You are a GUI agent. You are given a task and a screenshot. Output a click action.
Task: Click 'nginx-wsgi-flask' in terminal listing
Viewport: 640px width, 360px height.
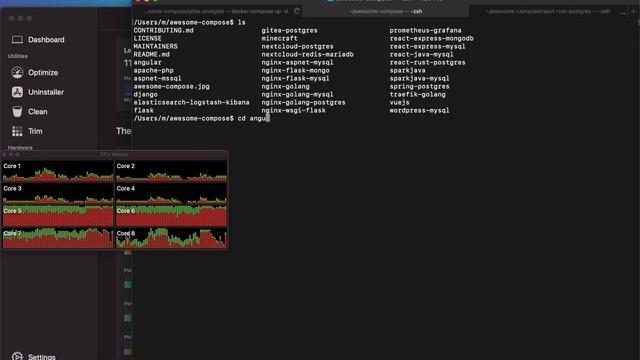pos(293,110)
